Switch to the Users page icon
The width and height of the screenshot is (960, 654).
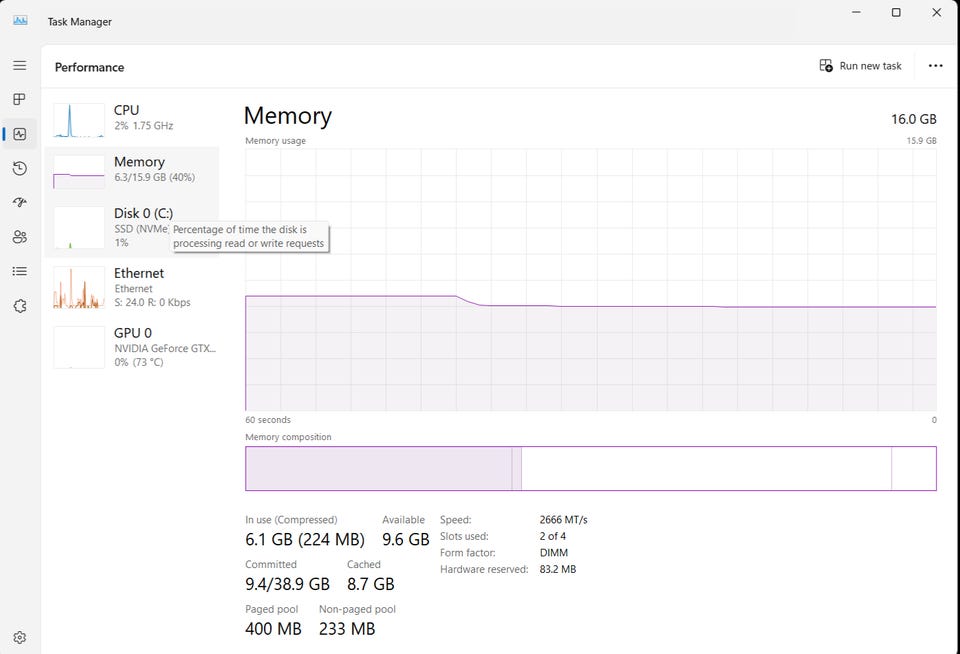19,237
